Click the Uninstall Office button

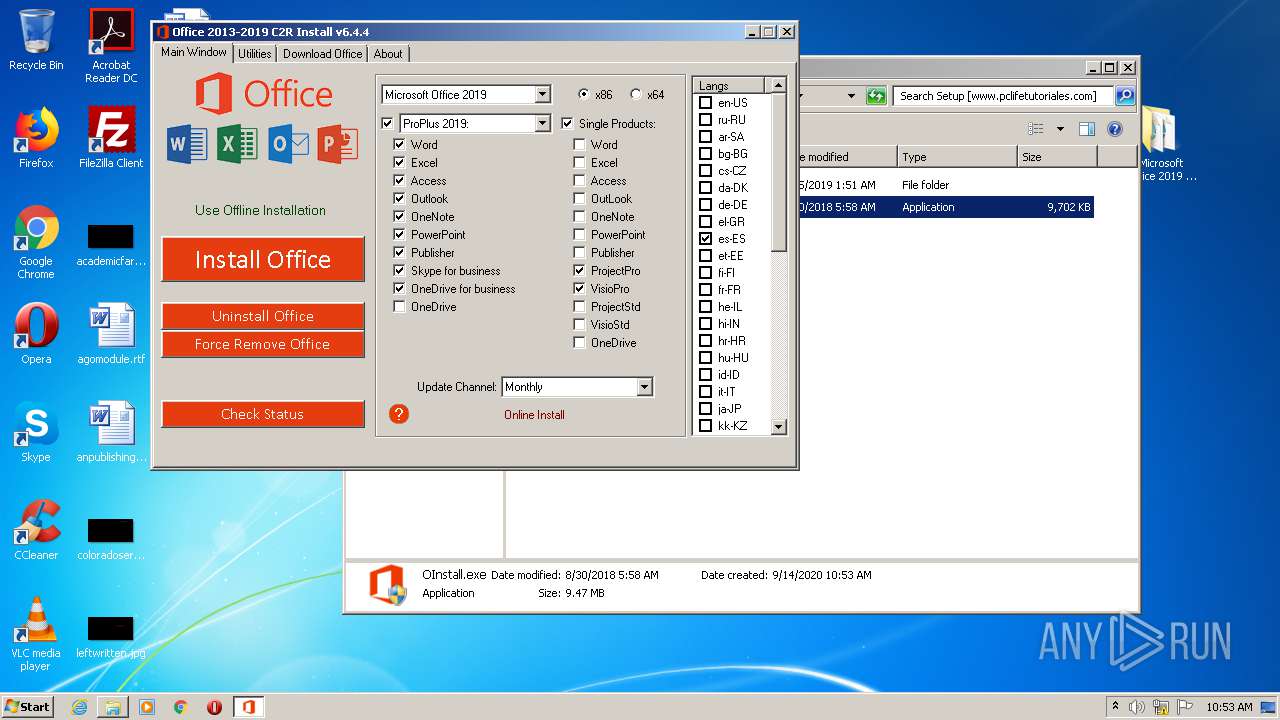[263, 316]
